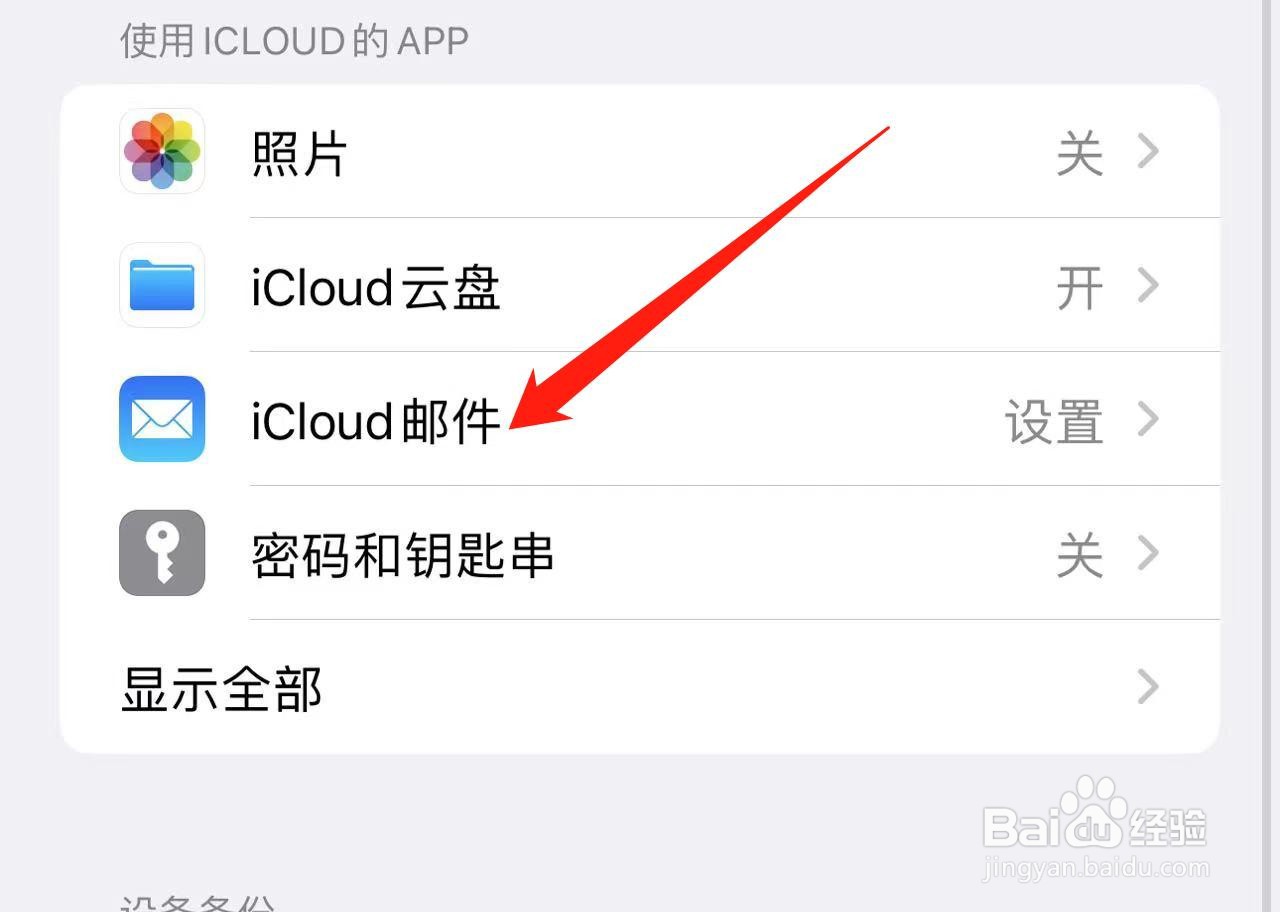Image resolution: width=1280 pixels, height=912 pixels.
Task: Tap the iCloud邮件 envelope icon
Action: coord(162,419)
